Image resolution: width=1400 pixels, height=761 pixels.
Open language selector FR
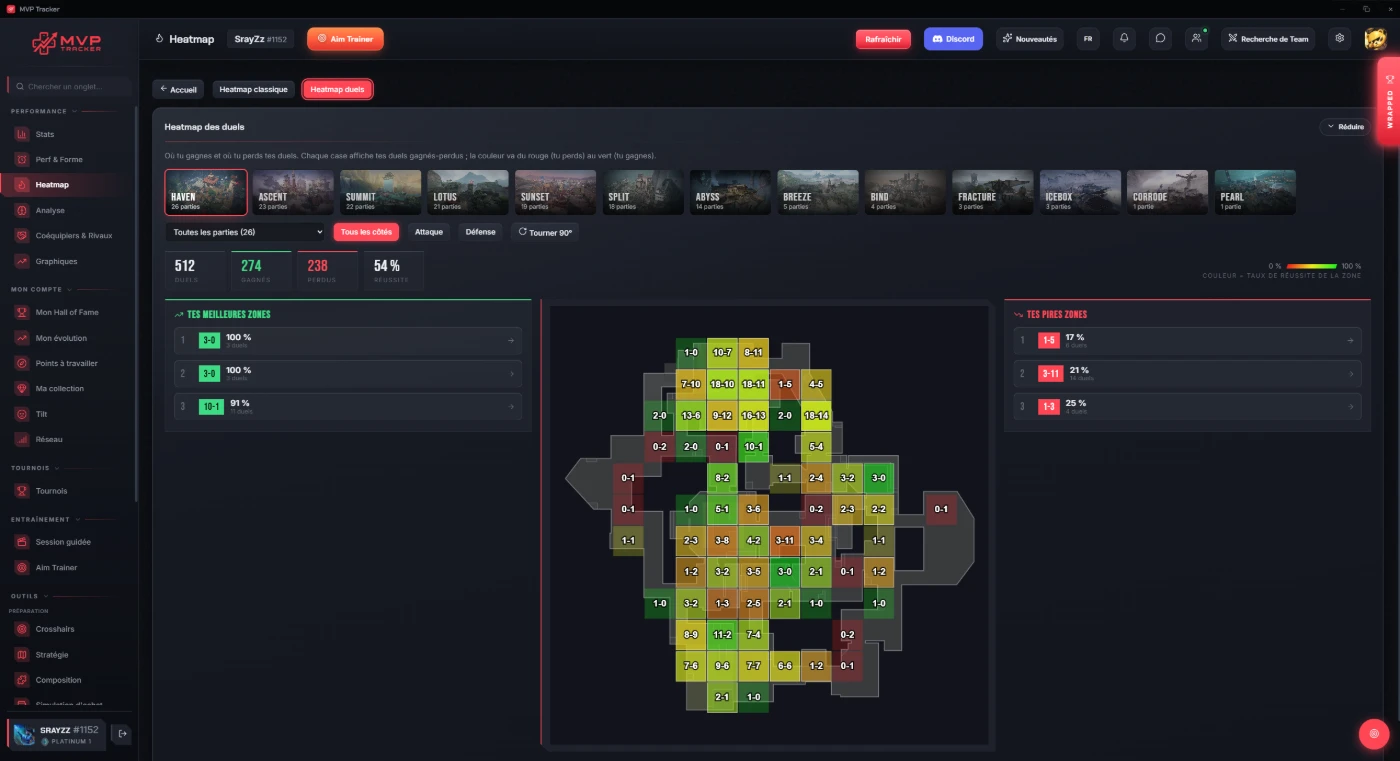pyautogui.click(x=1088, y=39)
